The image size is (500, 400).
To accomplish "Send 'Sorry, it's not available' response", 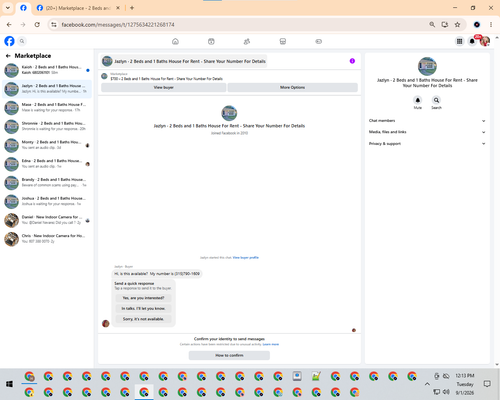I will click(x=143, y=319).
